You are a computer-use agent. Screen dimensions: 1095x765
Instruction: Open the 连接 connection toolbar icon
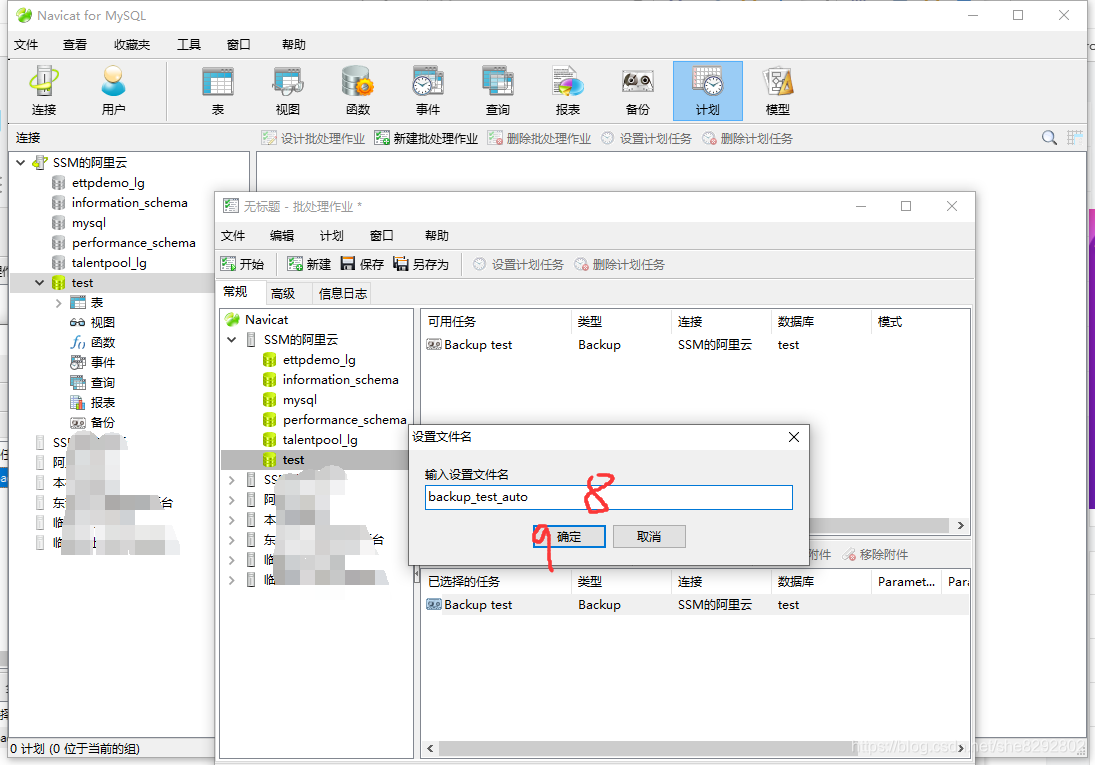(x=44, y=91)
